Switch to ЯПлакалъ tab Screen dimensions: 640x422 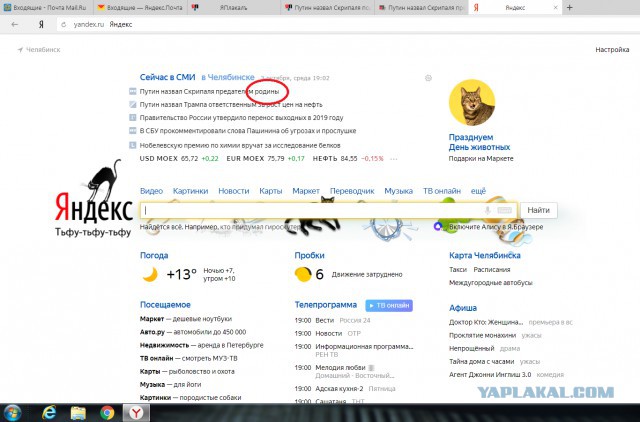pyautogui.click(x=233, y=7)
